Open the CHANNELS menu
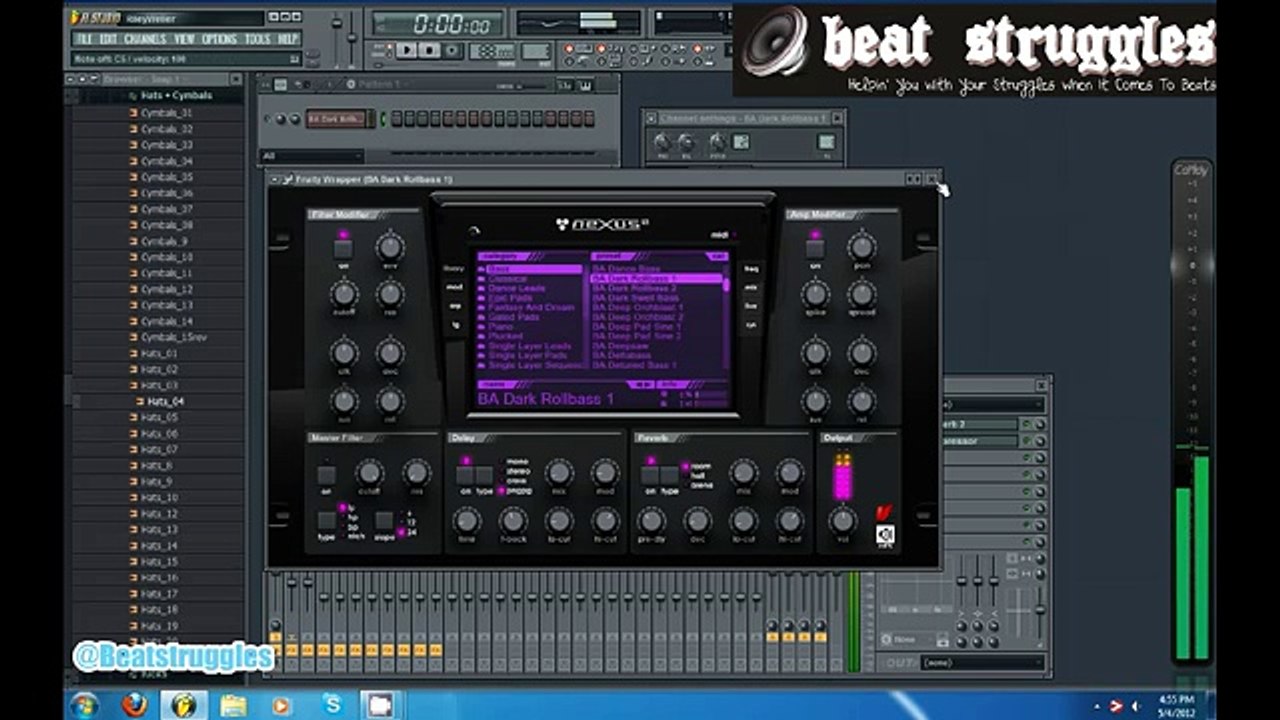Viewport: 1280px width, 720px height. click(x=146, y=39)
